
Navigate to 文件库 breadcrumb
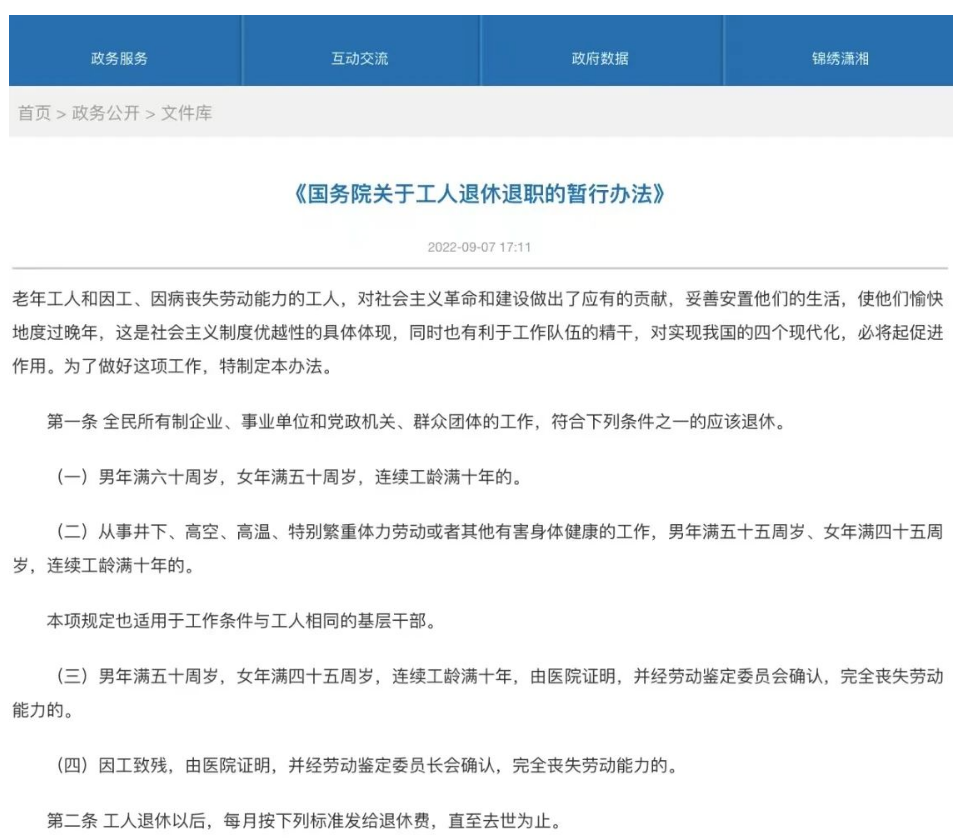(186, 113)
